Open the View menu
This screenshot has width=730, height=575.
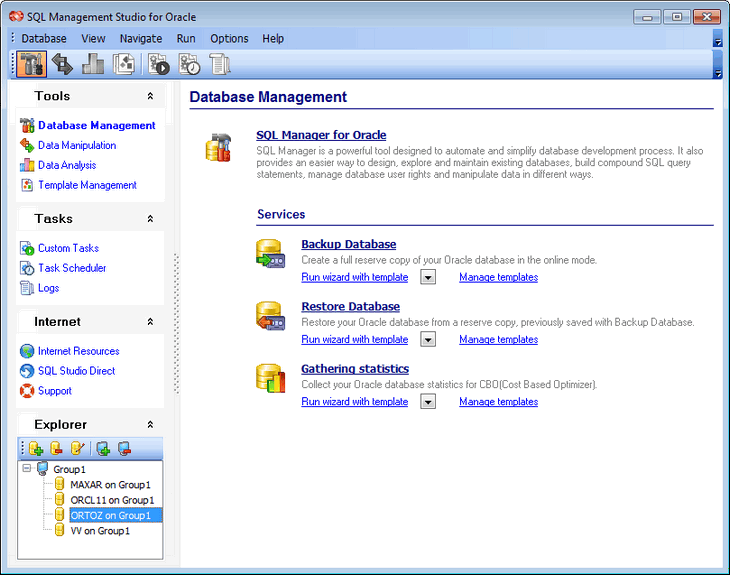[93, 39]
